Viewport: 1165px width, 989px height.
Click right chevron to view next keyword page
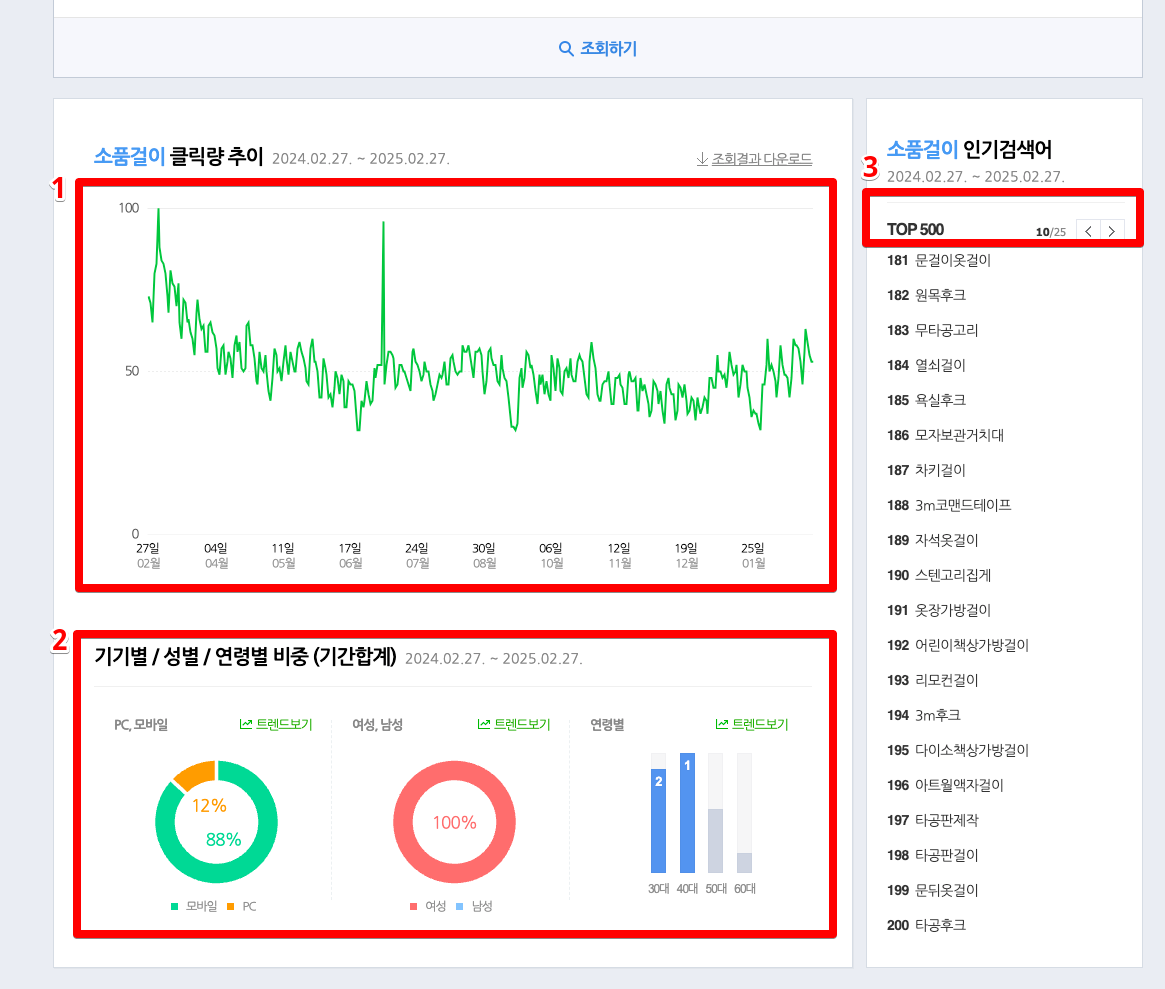(1112, 230)
